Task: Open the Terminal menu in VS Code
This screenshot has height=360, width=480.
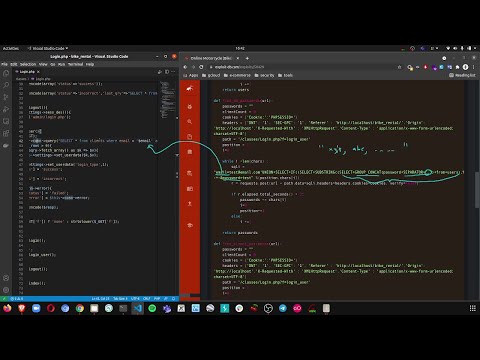Action: [x=76, y=64]
